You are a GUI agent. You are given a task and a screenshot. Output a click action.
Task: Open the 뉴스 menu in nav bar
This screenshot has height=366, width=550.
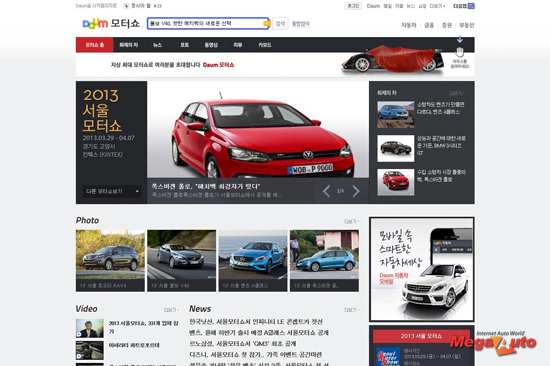[x=157, y=45]
